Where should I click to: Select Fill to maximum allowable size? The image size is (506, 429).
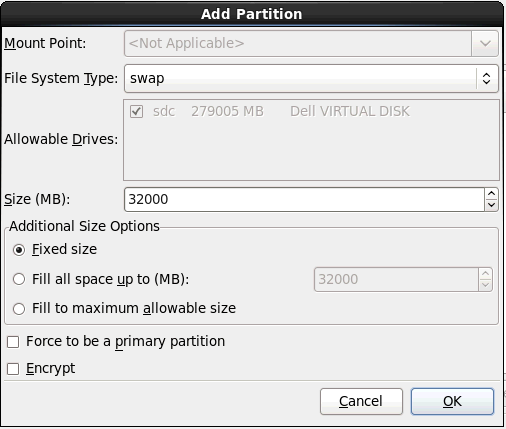tap(19, 308)
